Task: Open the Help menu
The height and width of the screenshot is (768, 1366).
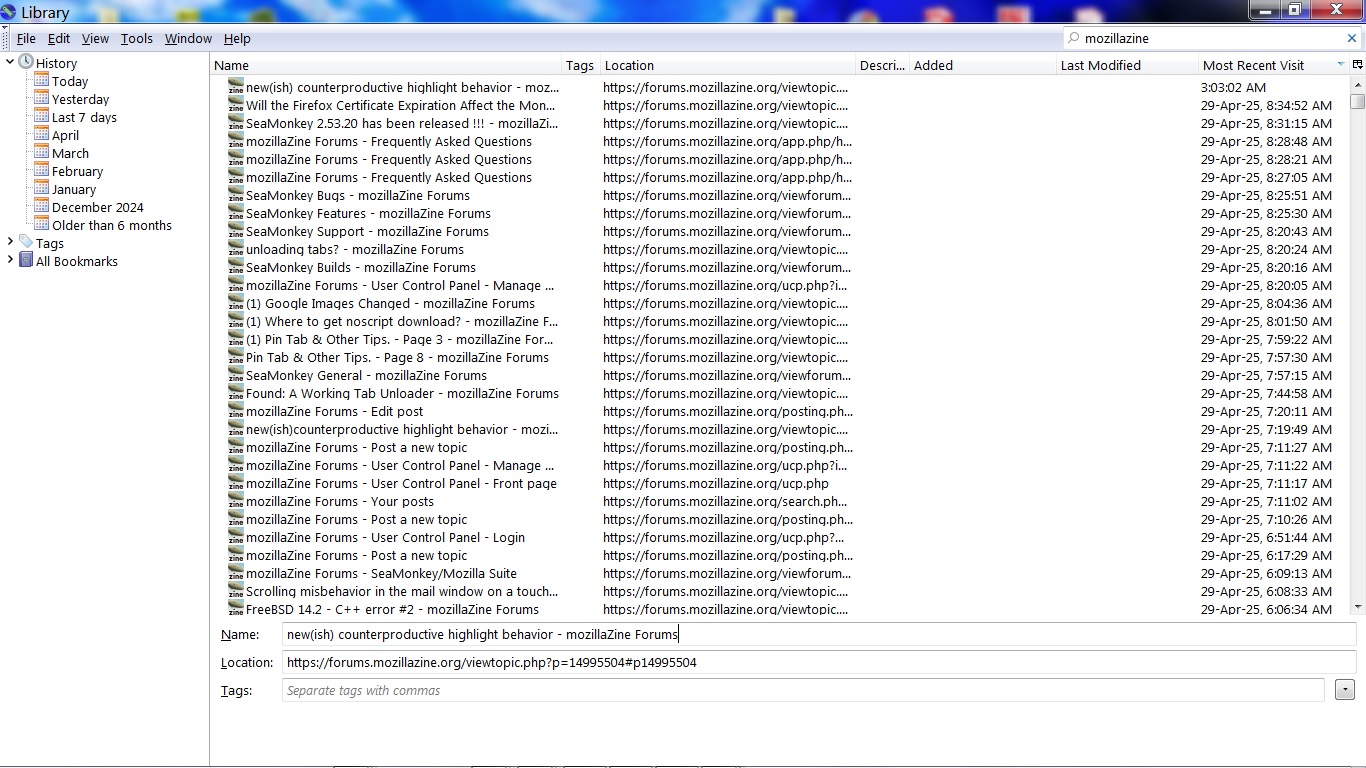Action: (x=237, y=38)
